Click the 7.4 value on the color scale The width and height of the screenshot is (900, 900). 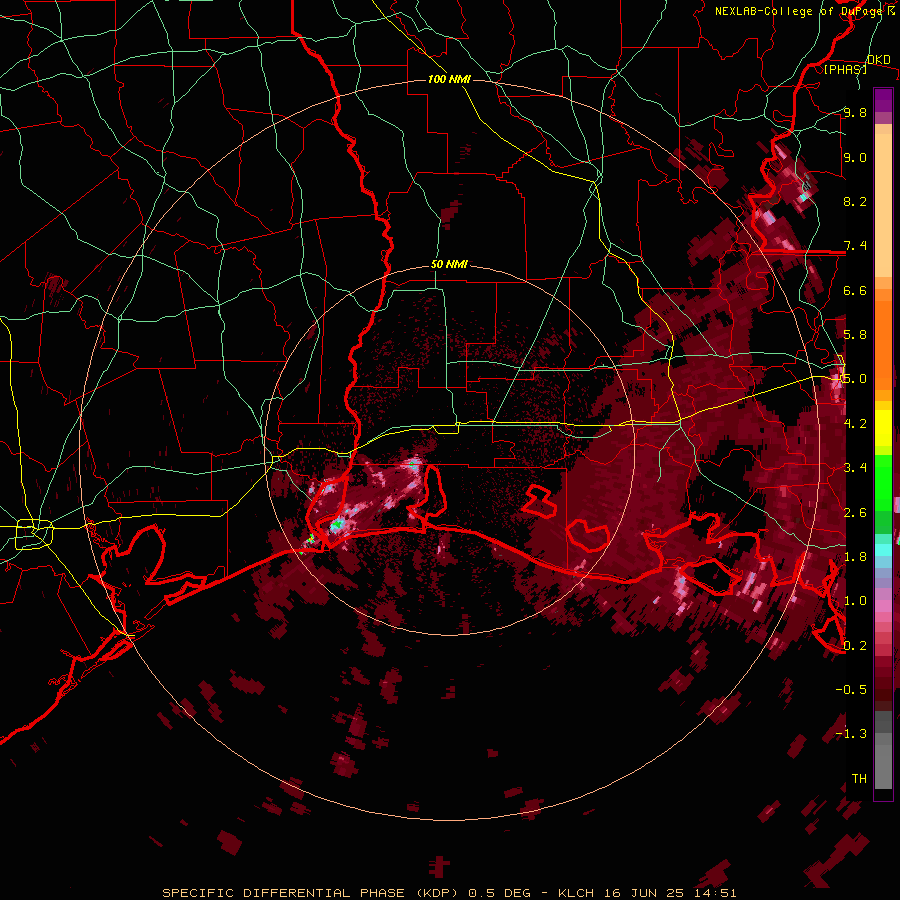point(855,246)
